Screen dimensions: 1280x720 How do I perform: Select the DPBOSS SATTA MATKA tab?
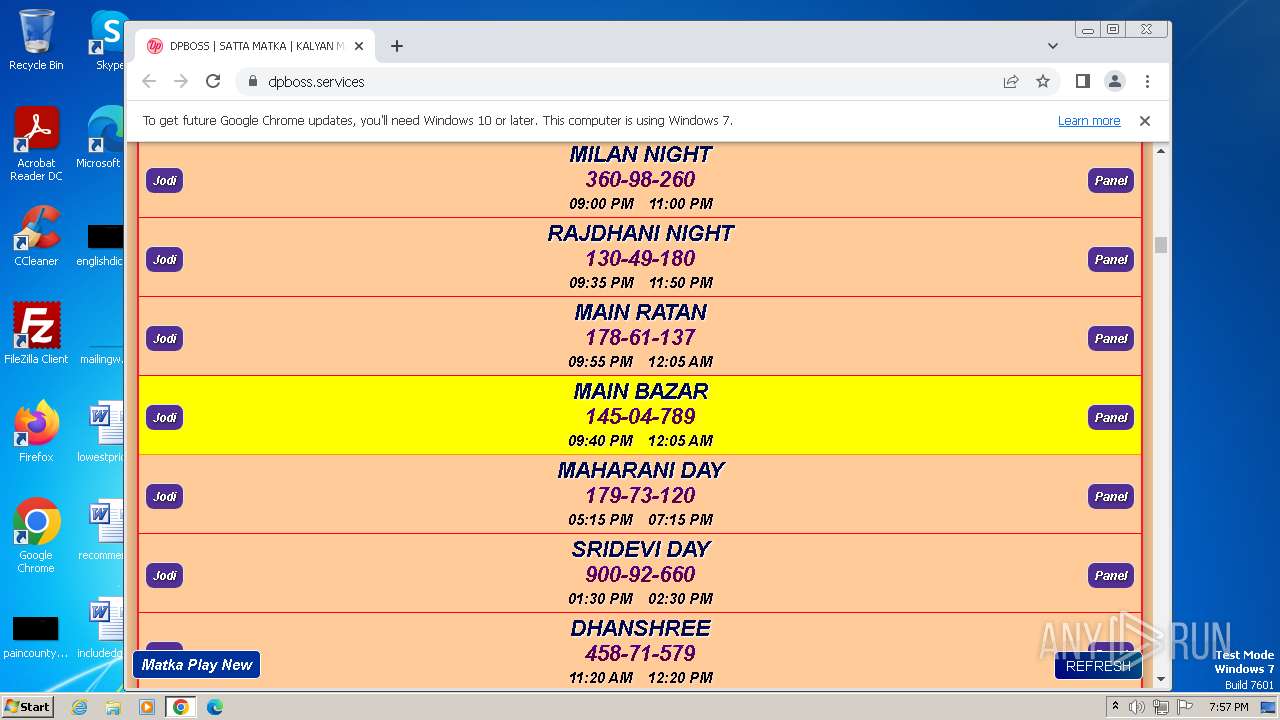click(255, 46)
